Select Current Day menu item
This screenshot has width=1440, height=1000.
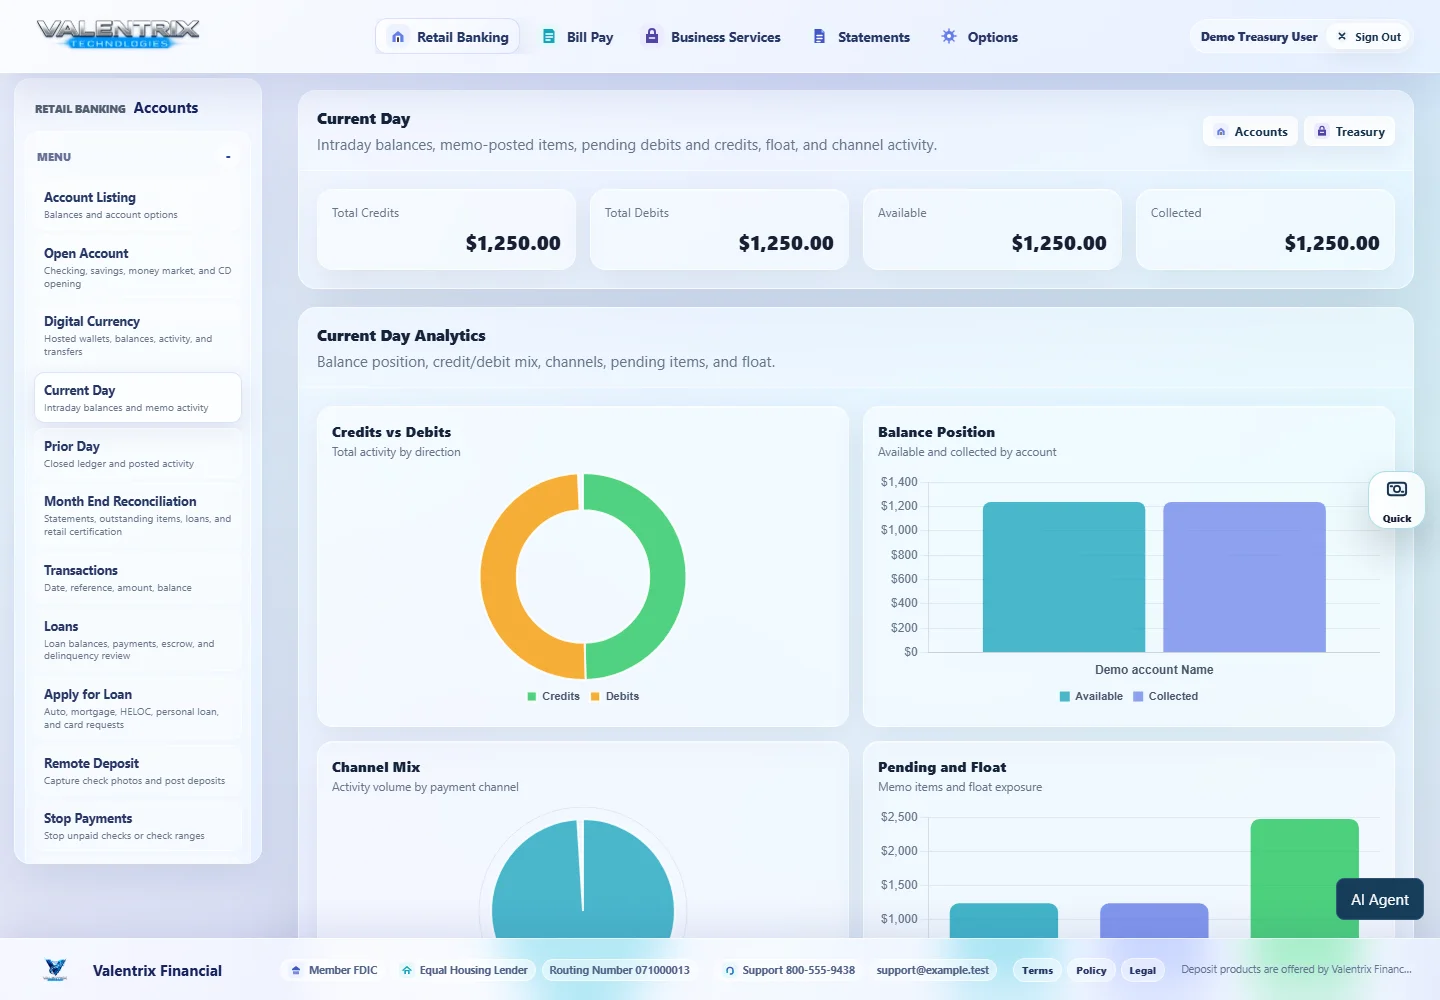pos(138,398)
